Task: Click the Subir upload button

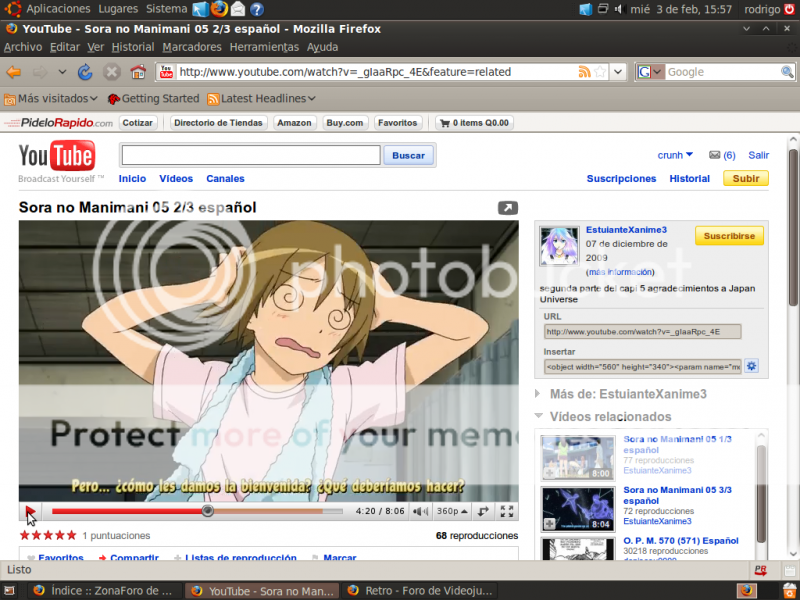Action: pyautogui.click(x=746, y=179)
